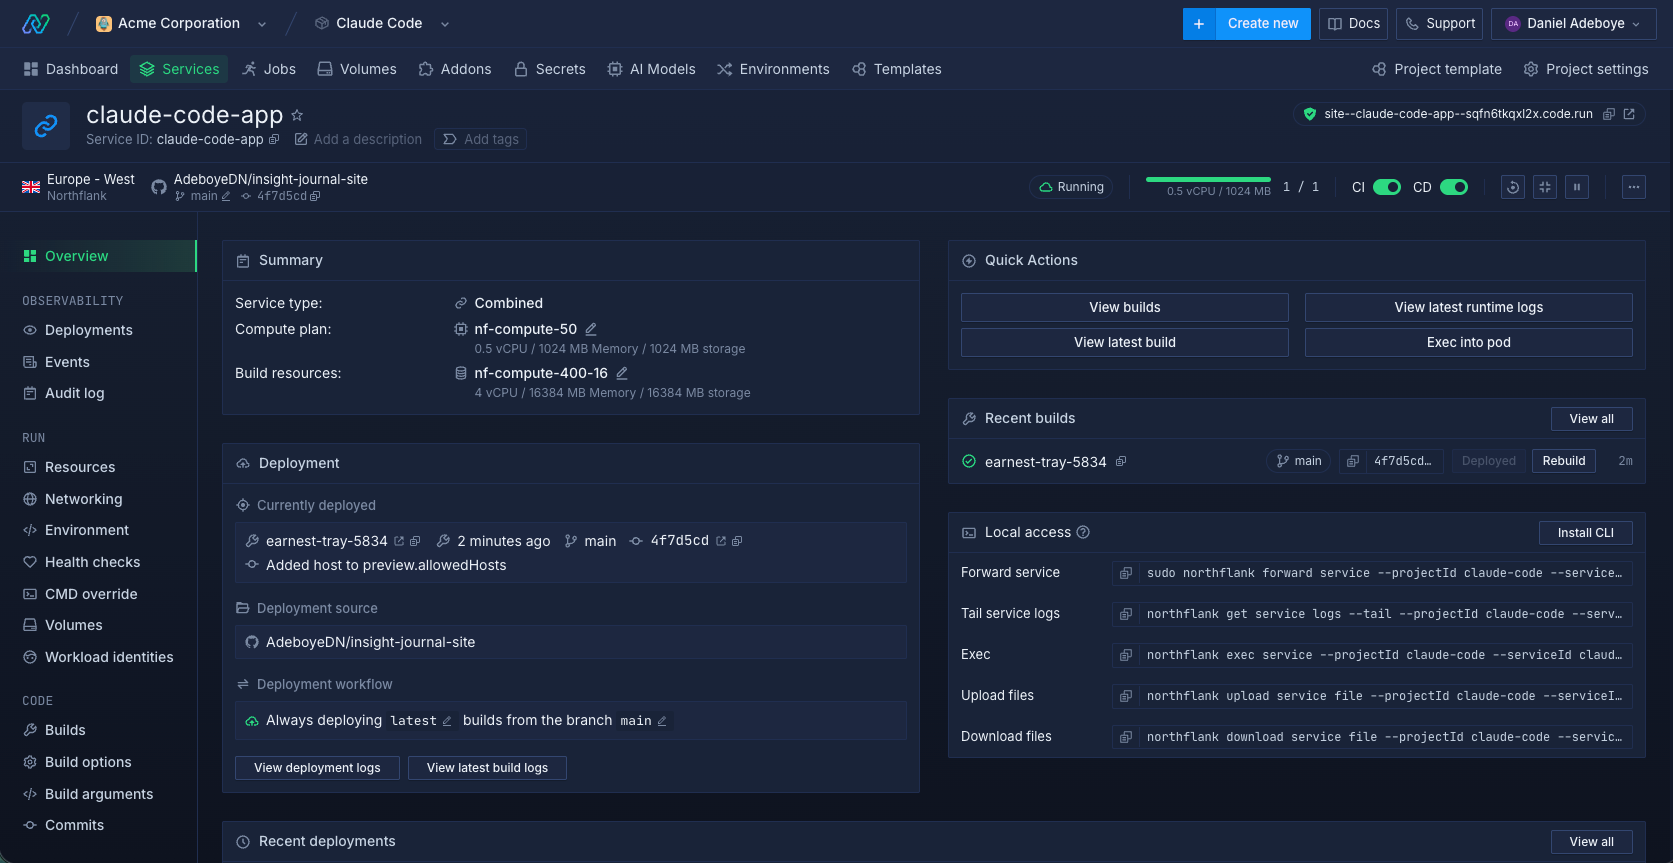Open the Jobs tab
The width and height of the screenshot is (1673, 863).
click(x=269, y=69)
